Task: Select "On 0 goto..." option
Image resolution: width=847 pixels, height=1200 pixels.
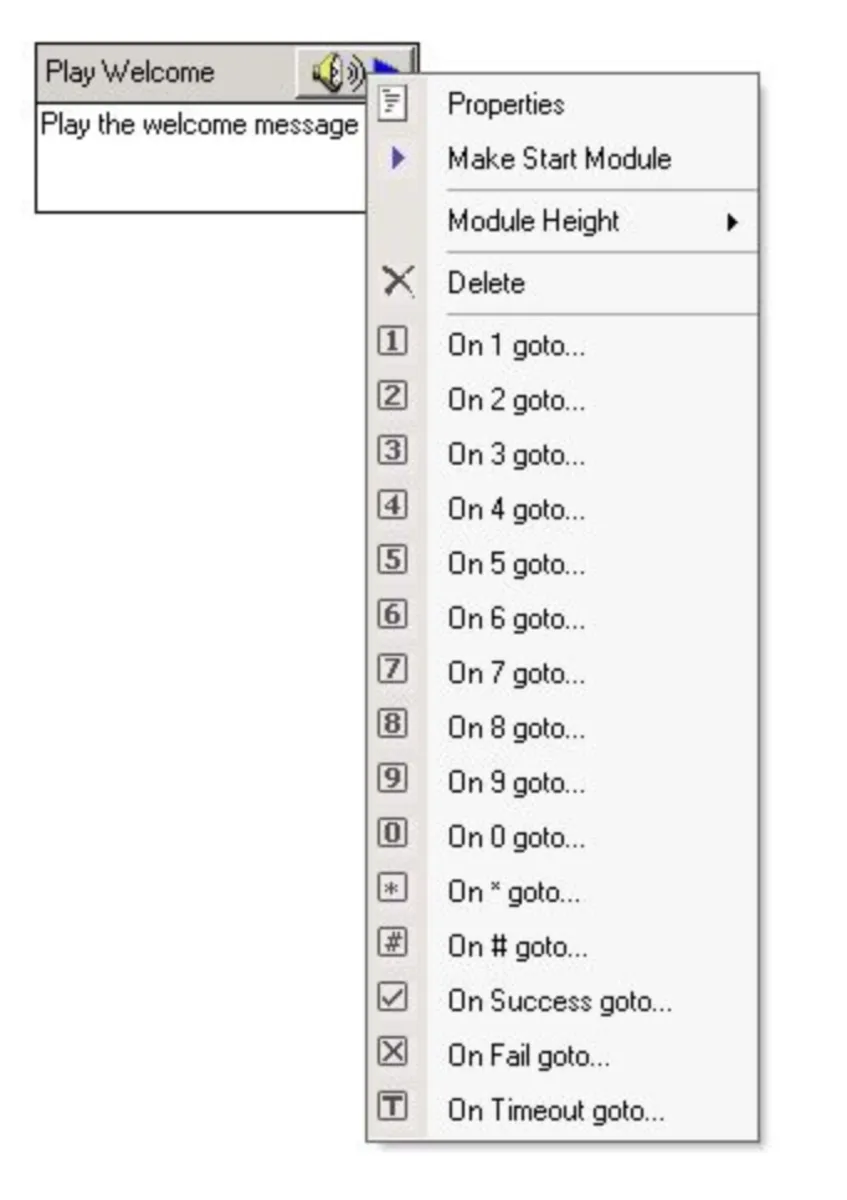Action: pos(516,838)
